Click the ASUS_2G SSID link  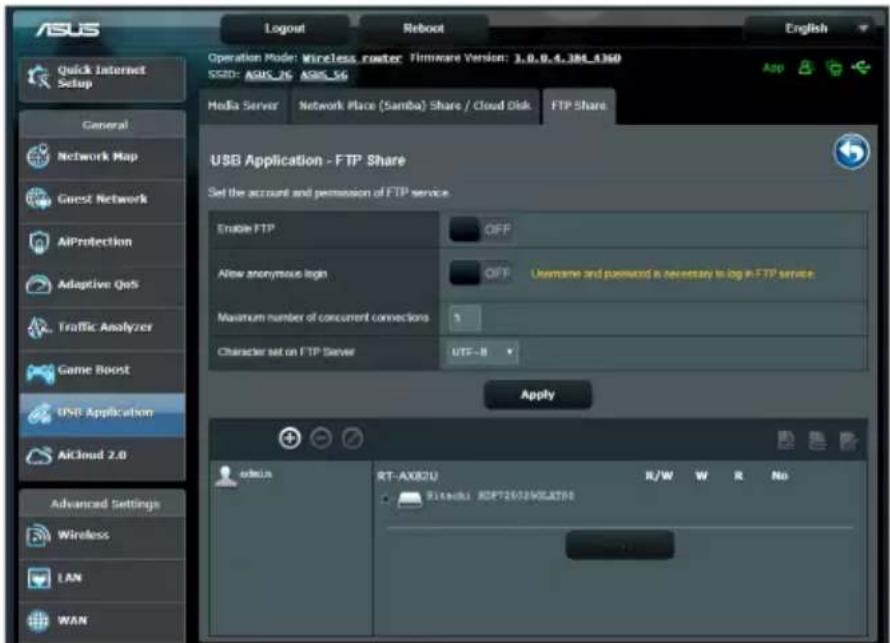(268, 75)
